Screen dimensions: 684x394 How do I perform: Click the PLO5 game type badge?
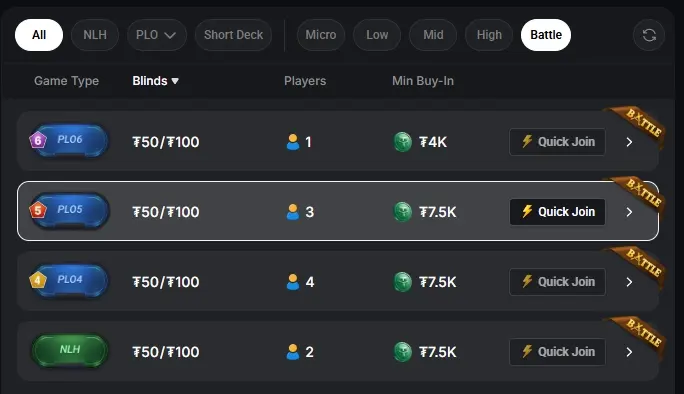tap(68, 211)
